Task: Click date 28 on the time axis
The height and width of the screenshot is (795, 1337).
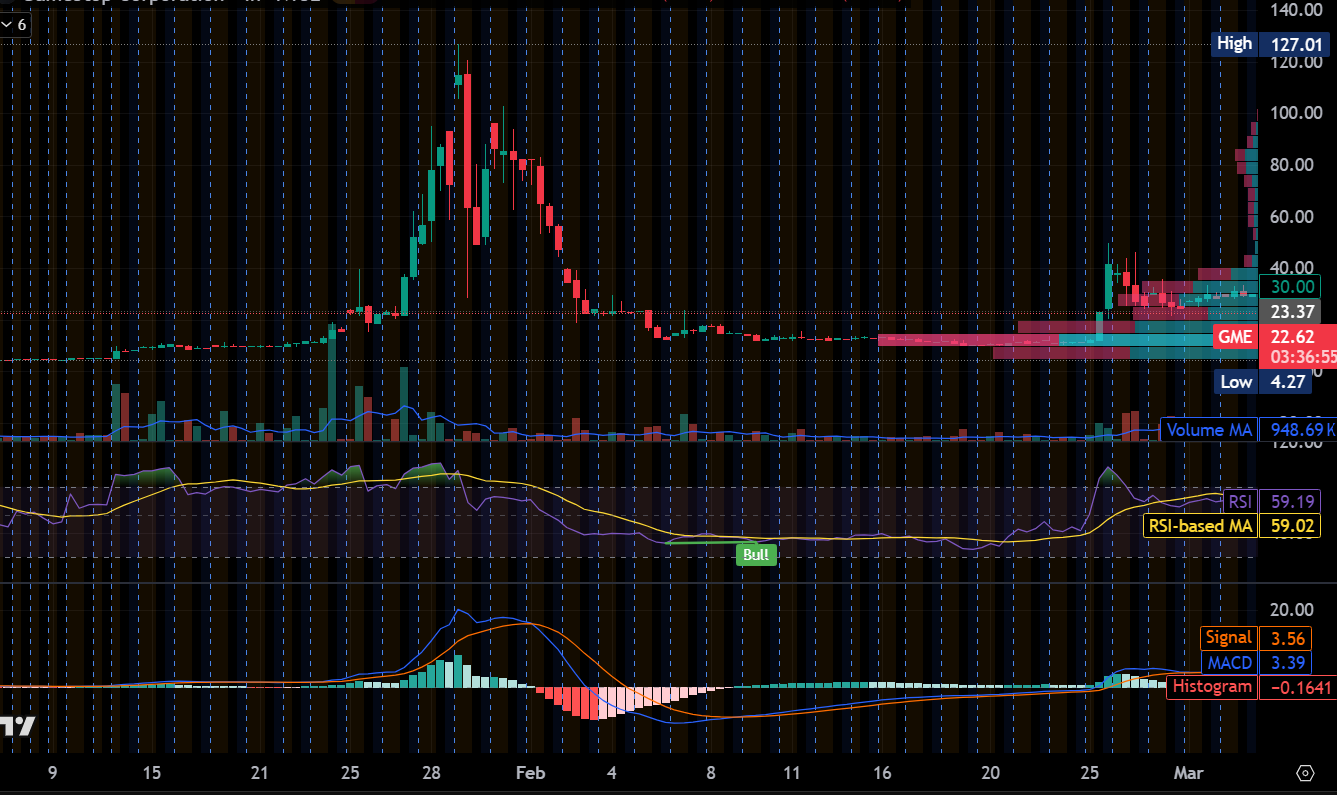Action: (431, 773)
